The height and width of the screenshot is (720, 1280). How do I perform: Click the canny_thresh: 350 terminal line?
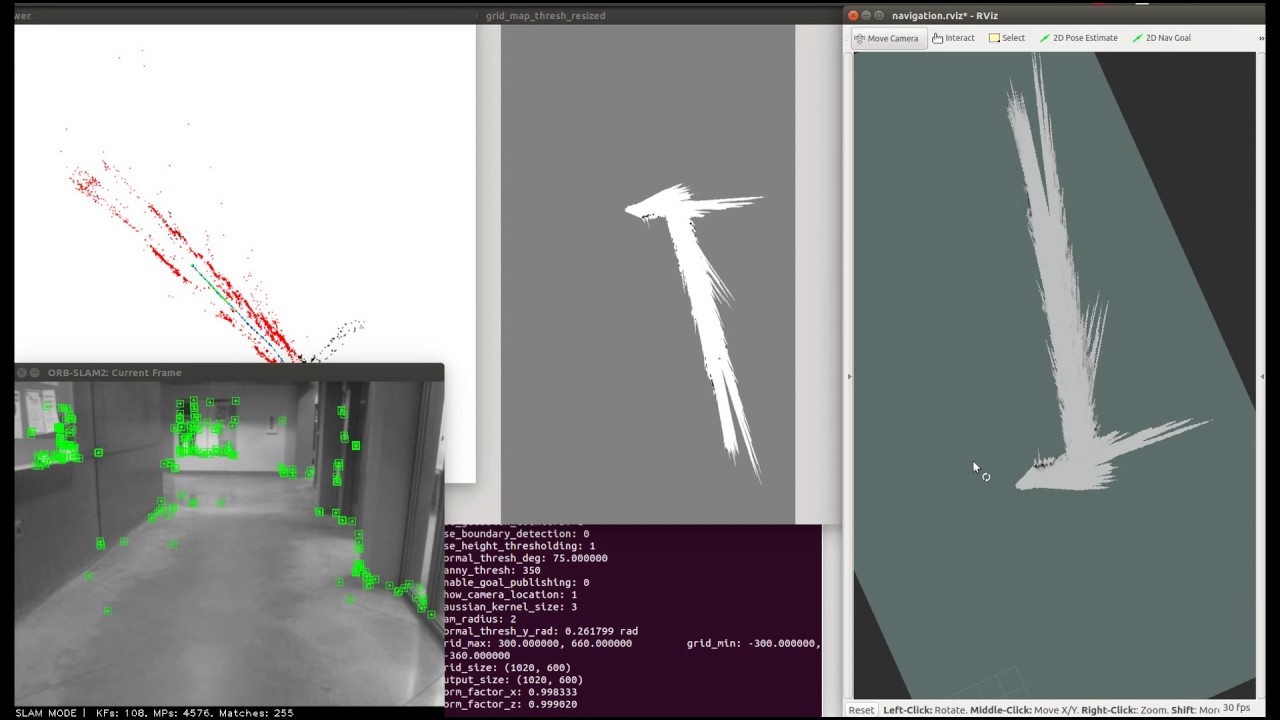493,570
